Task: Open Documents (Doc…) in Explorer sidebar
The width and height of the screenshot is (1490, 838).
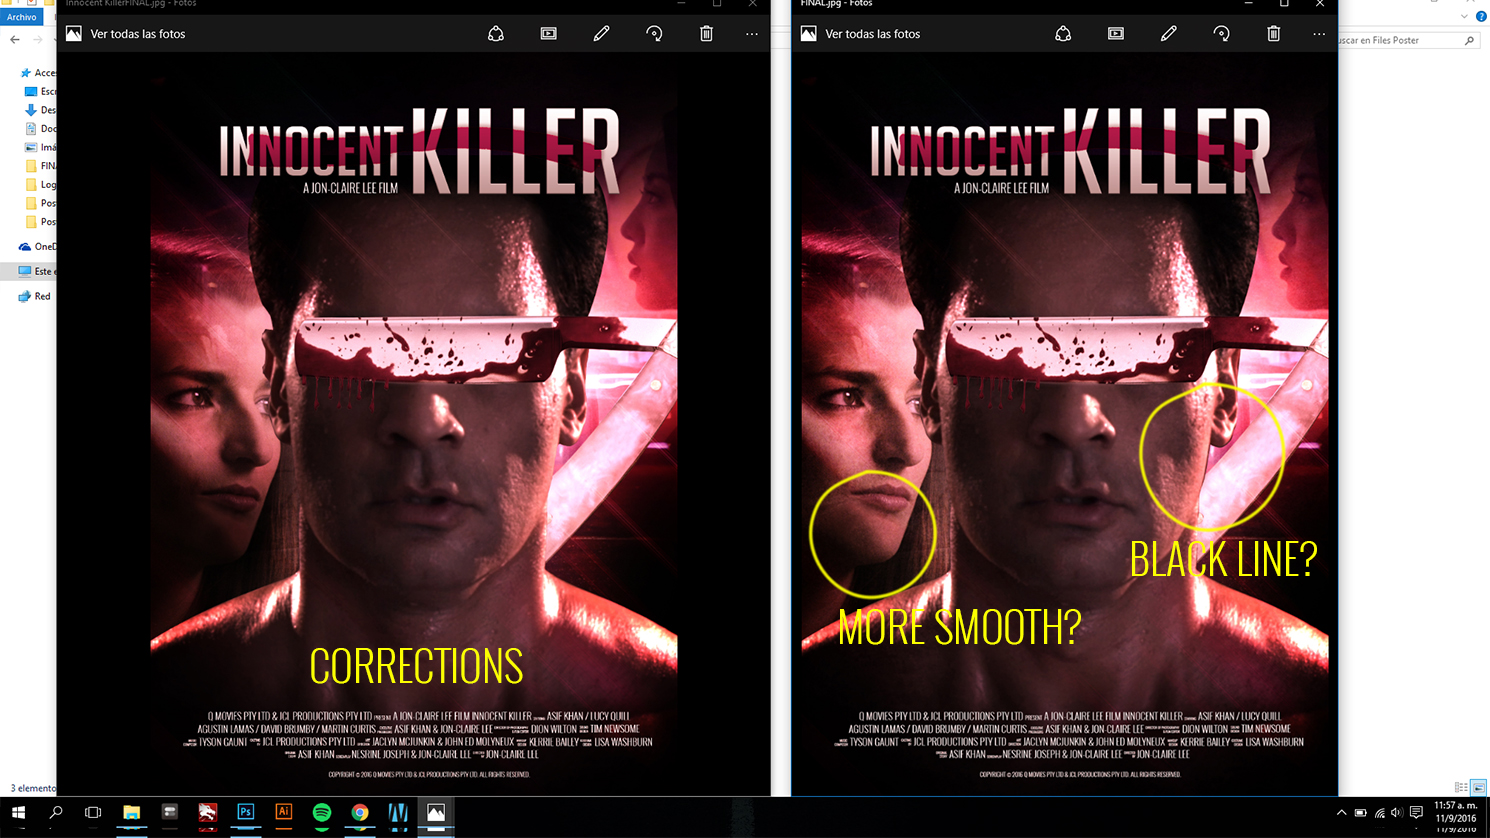Action: 40,129
